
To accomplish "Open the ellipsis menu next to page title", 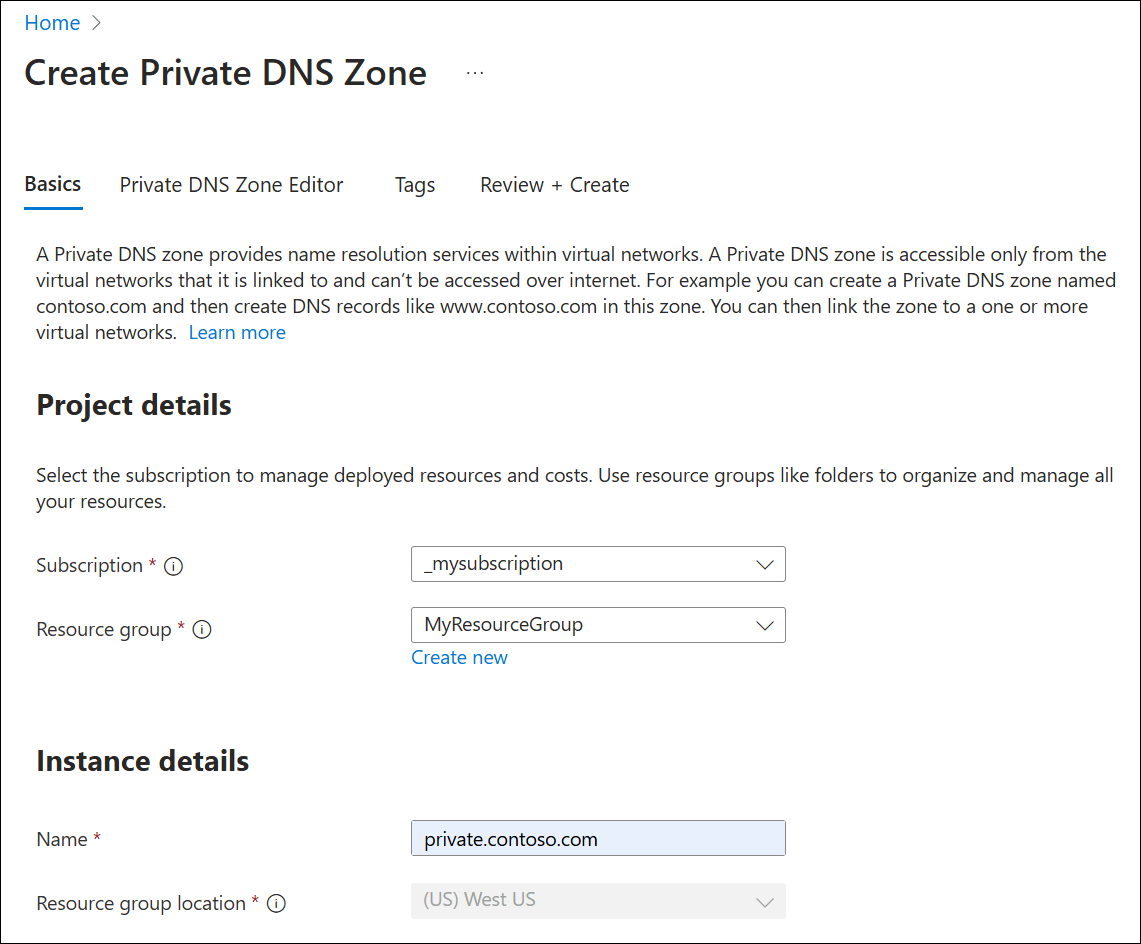I will click(x=475, y=71).
